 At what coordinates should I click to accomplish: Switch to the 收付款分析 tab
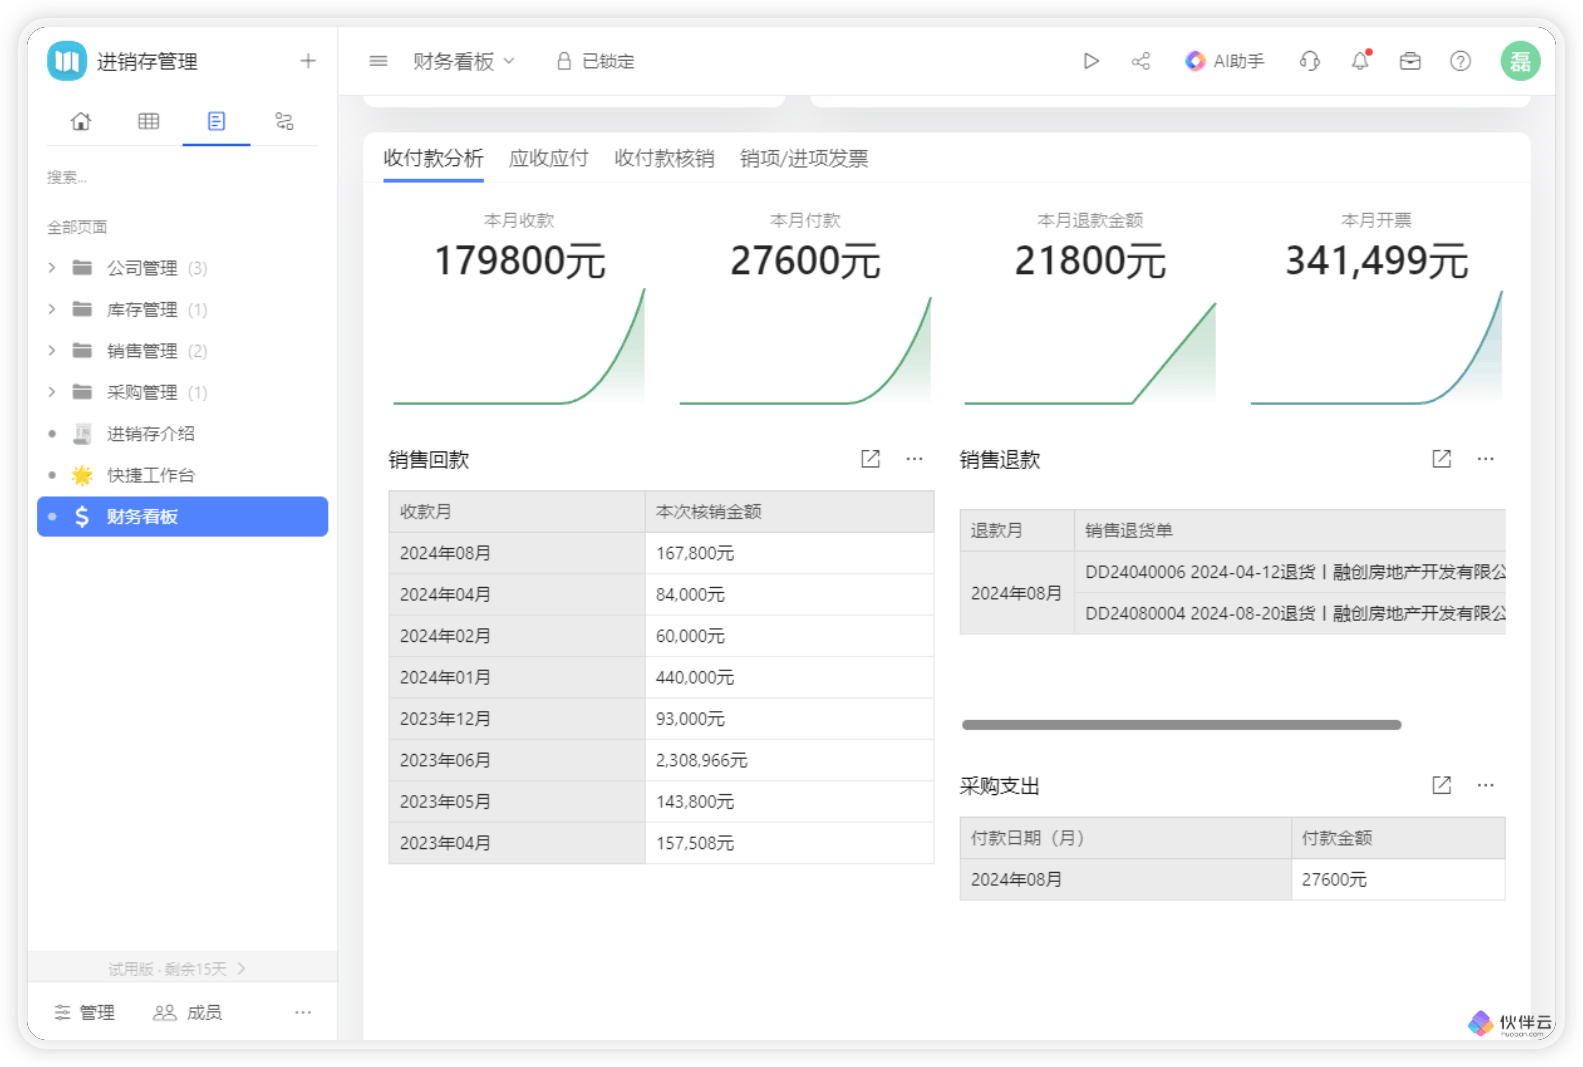[433, 158]
